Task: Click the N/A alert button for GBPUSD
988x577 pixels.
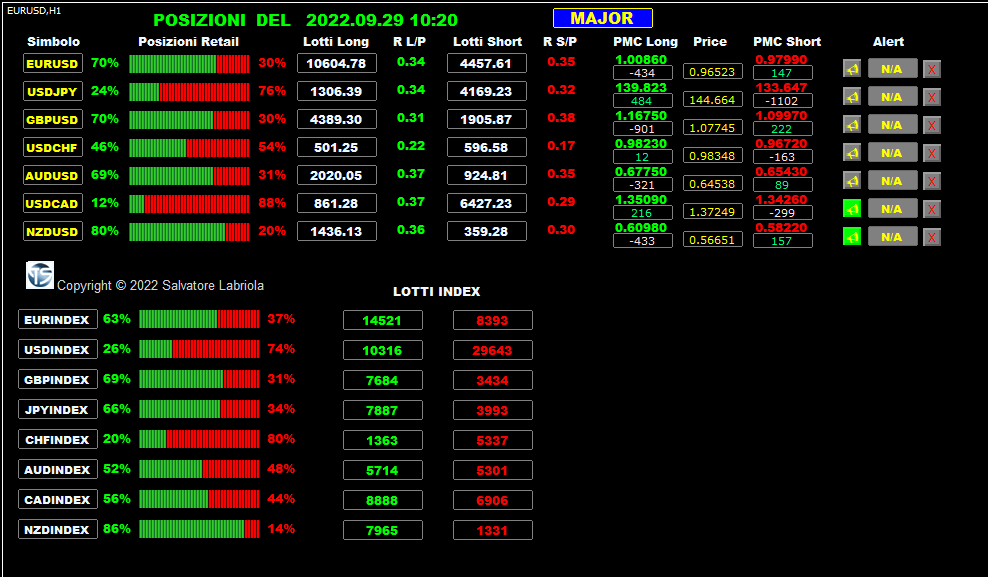Action: pos(892,125)
